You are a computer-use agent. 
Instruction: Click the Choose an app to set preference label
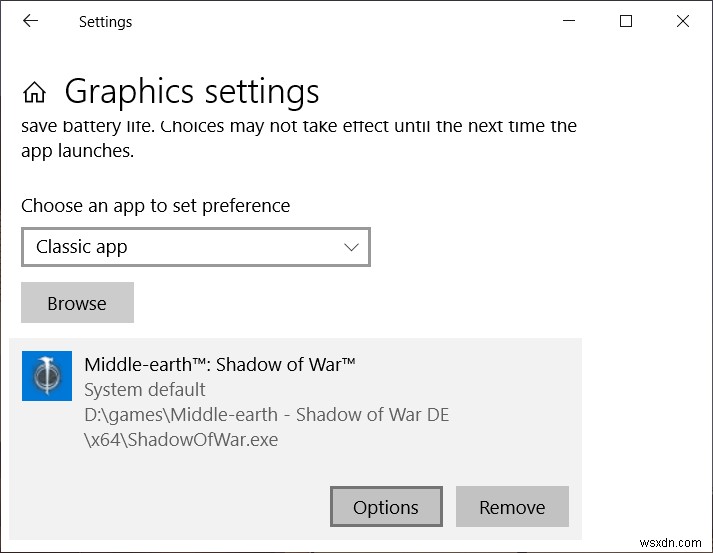[x=156, y=206]
